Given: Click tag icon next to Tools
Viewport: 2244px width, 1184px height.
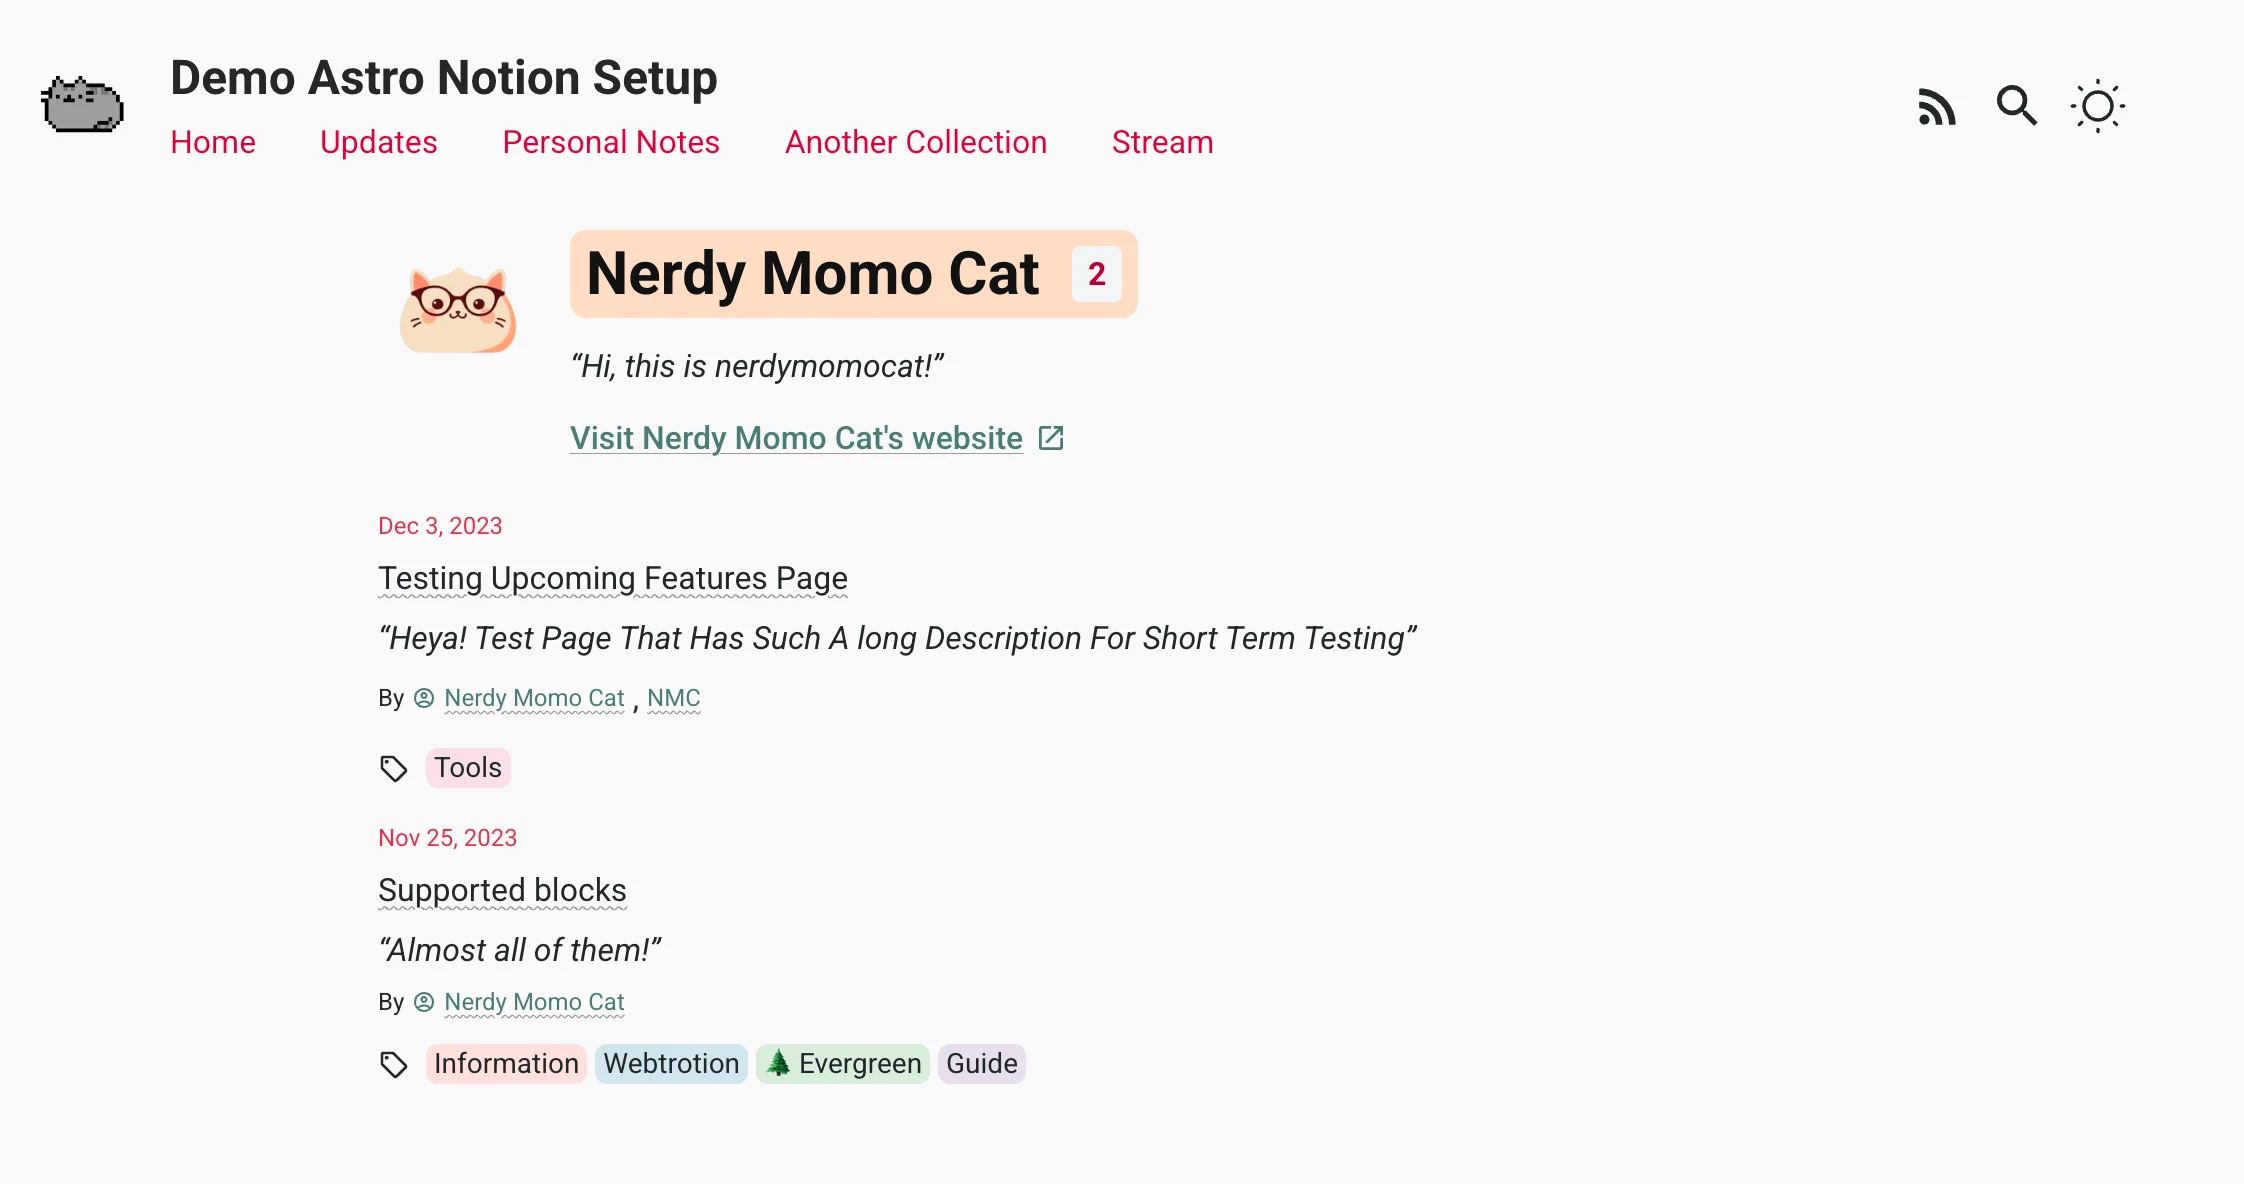Looking at the screenshot, I should coord(394,768).
